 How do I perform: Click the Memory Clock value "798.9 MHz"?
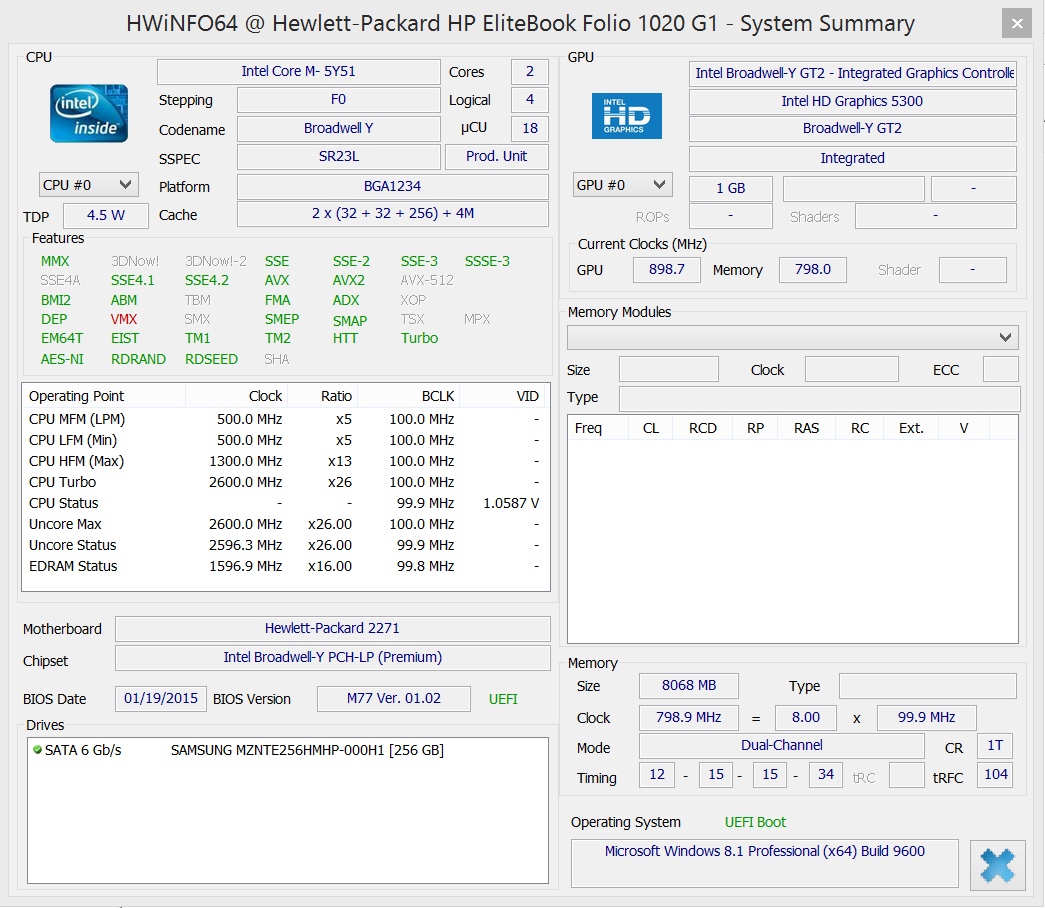[x=688, y=717]
